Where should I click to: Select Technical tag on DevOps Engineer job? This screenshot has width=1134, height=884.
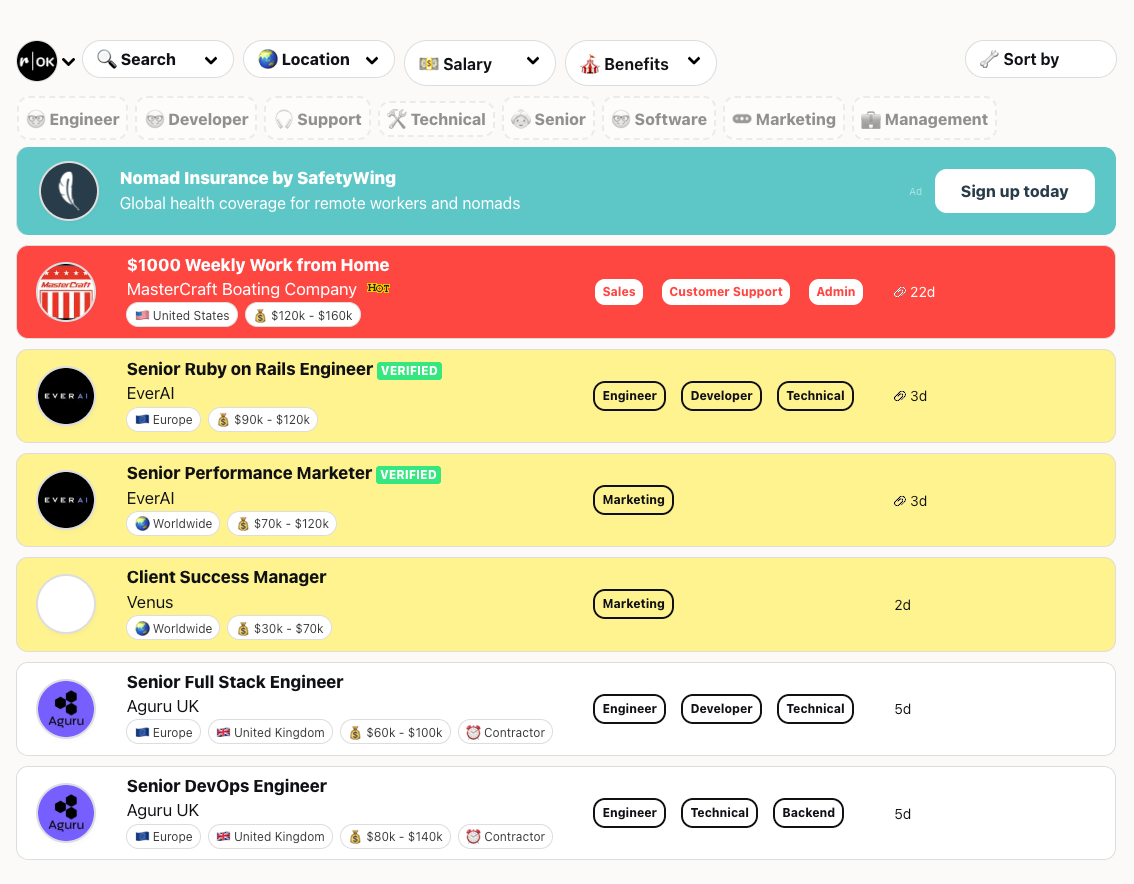pos(720,813)
